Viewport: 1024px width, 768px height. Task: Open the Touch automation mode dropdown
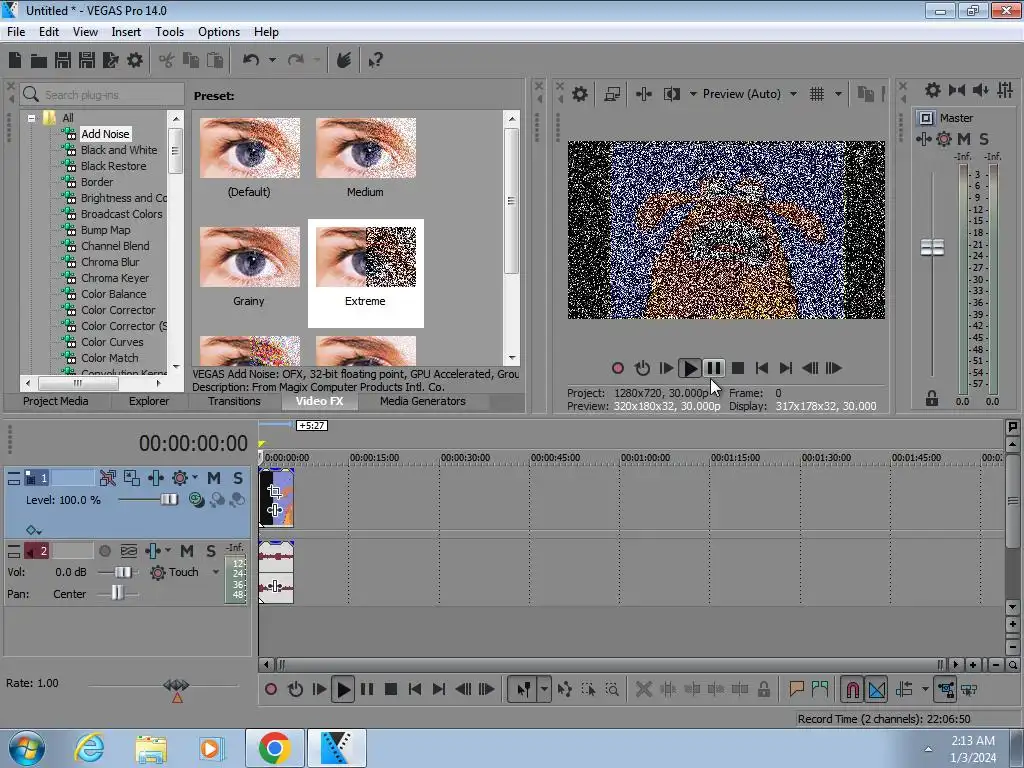[216, 572]
